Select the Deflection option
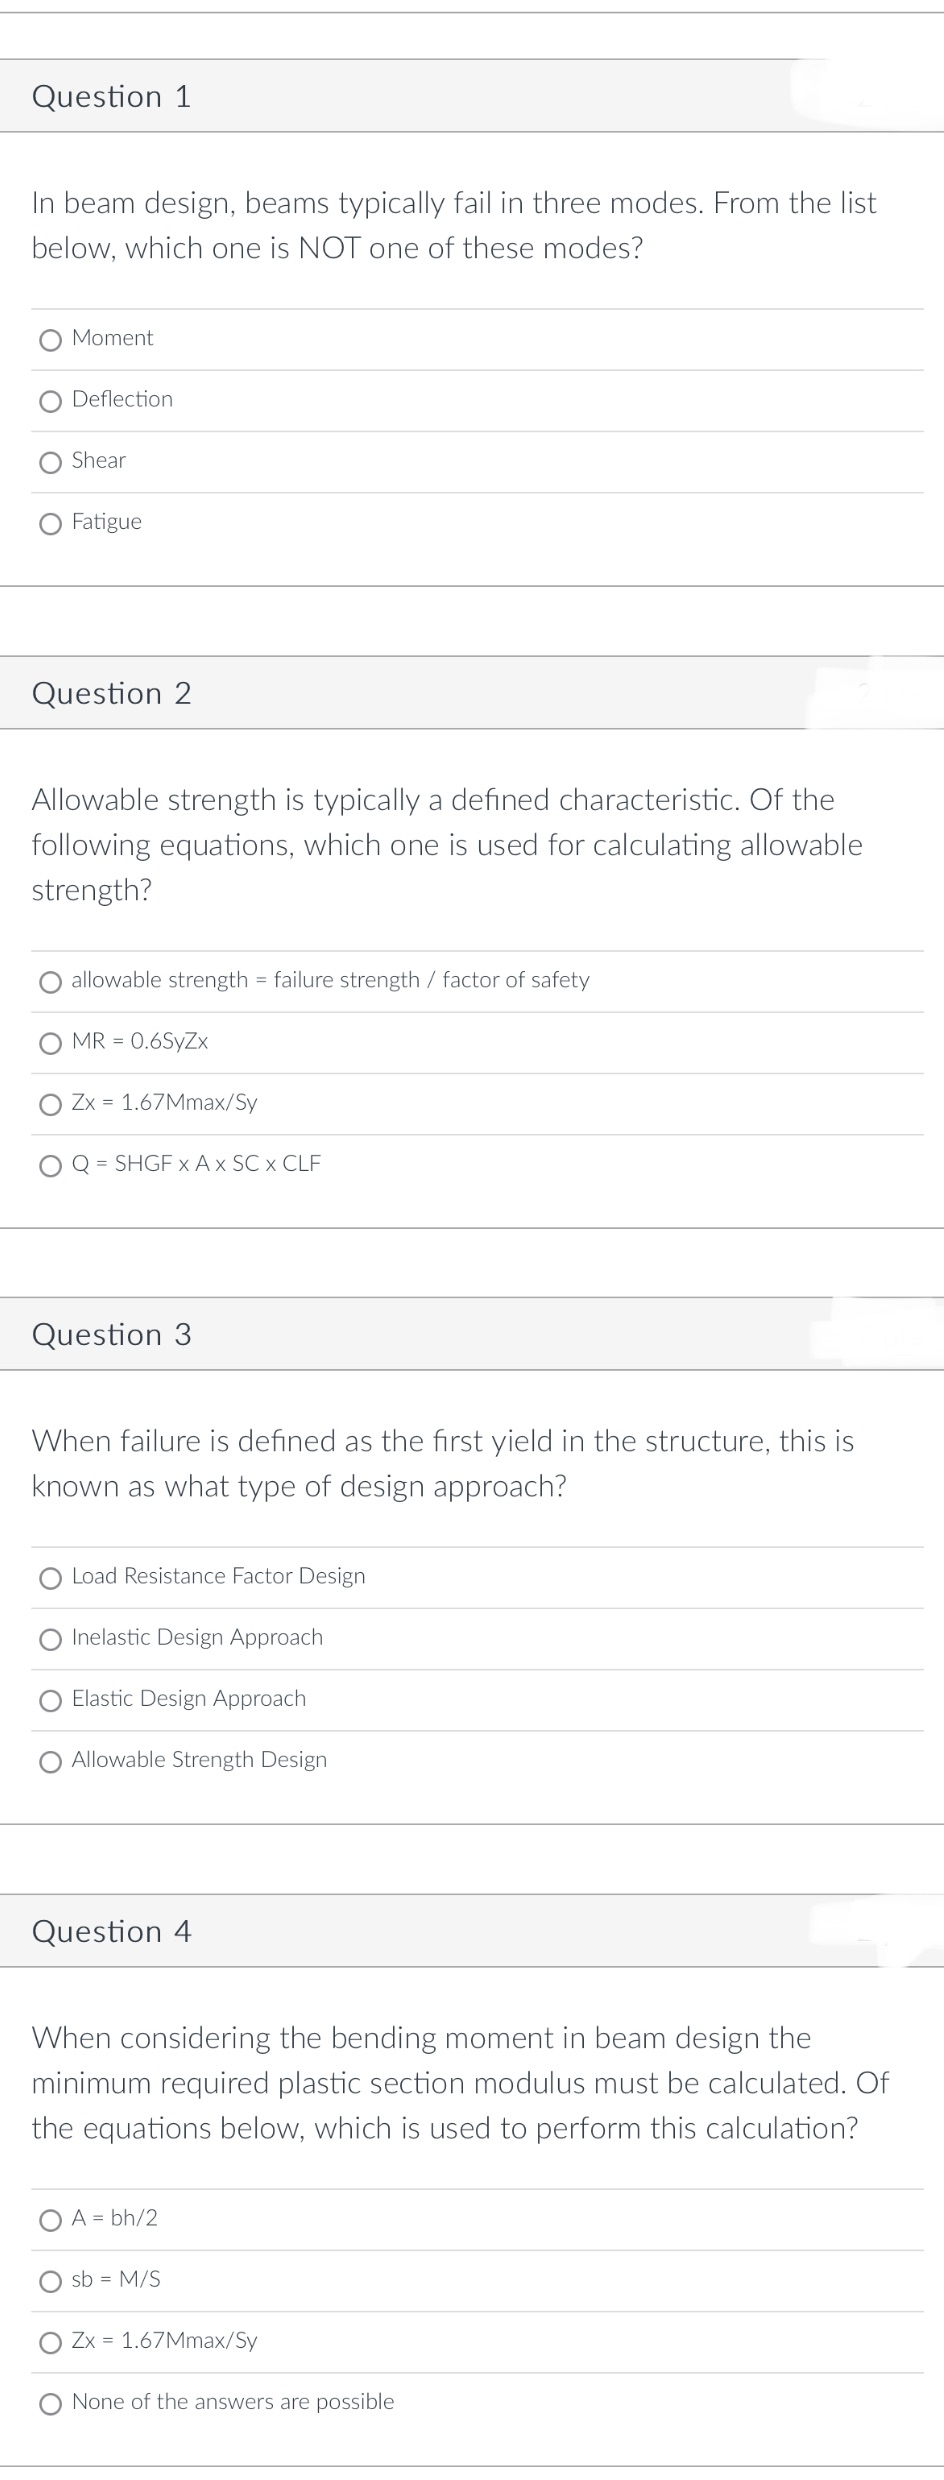This screenshot has height=2480, width=944. point(50,400)
